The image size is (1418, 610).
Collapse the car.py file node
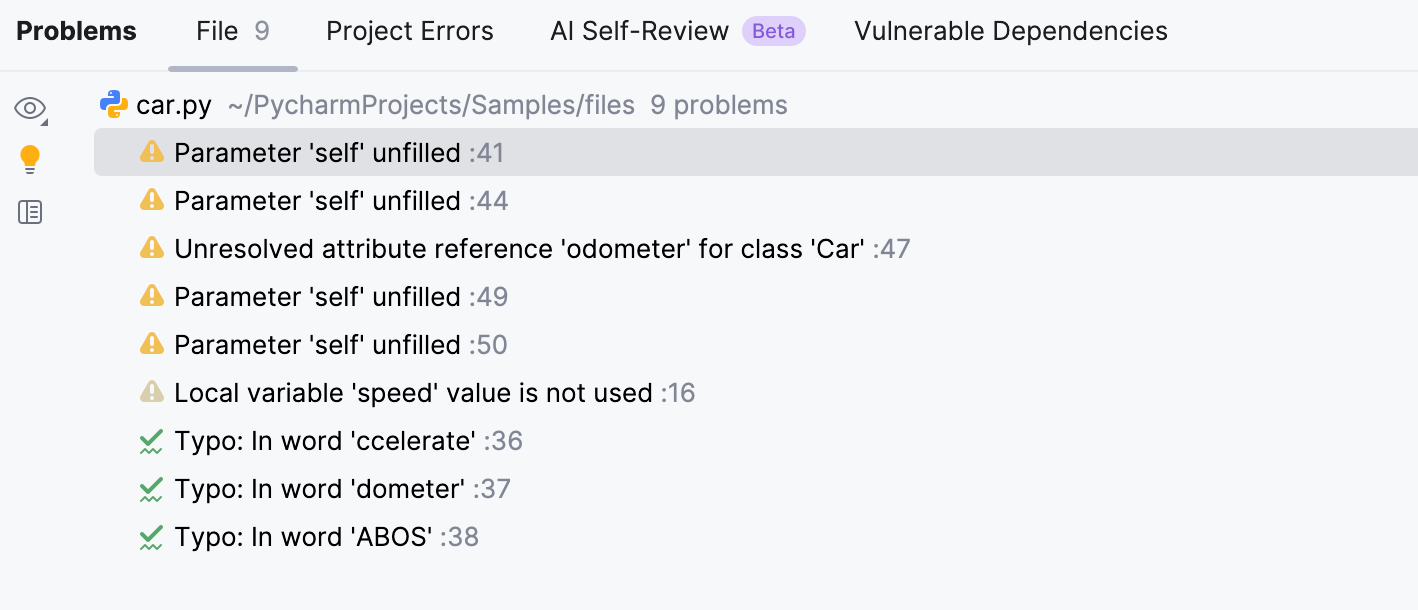[x=174, y=105]
